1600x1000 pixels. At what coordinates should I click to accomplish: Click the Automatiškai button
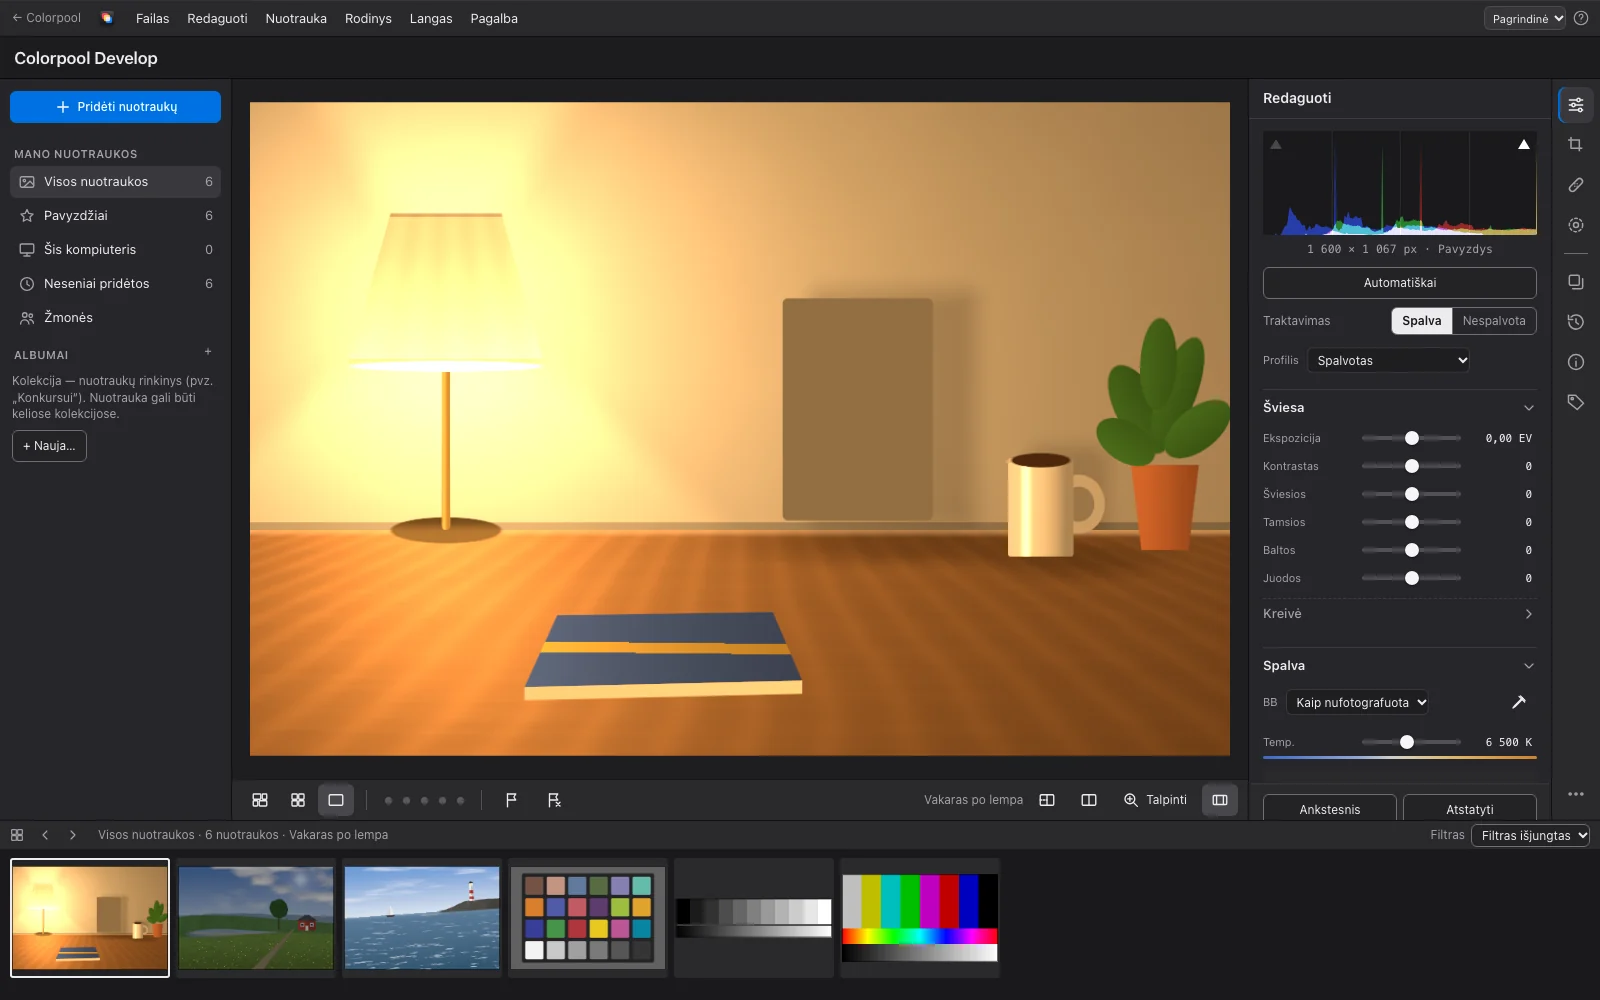click(x=1399, y=283)
